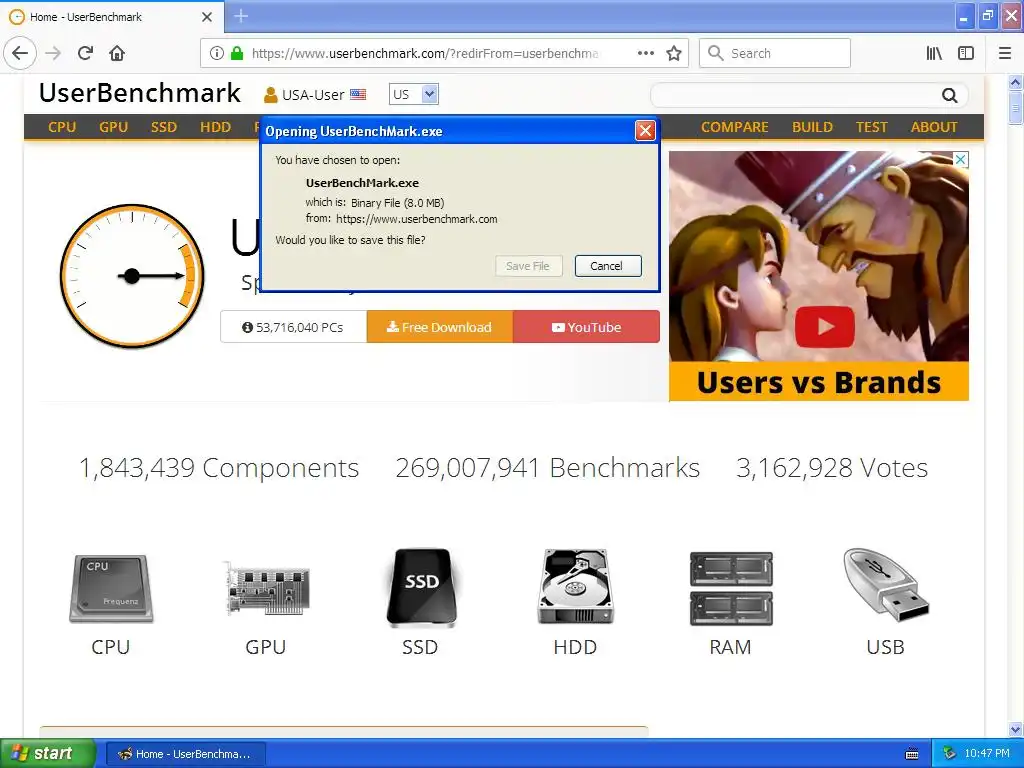Image resolution: width=1024 pixels, height=768 pixels.
Task: Click the 10:47 PM clock
Action: [987, 754]
